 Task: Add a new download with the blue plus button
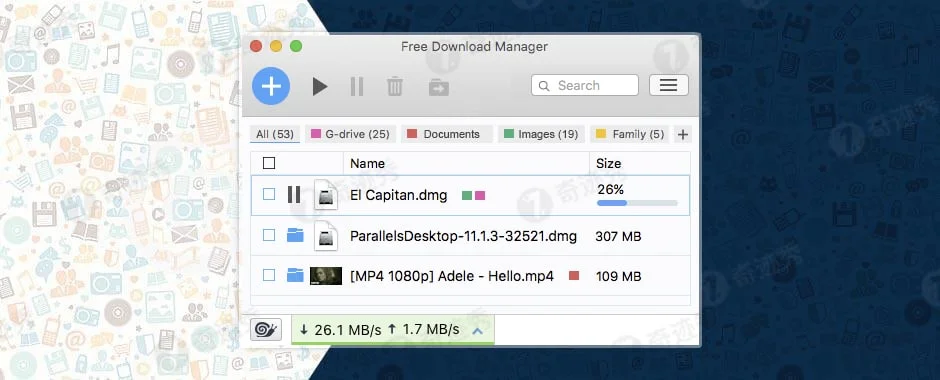tap(271, 86)
